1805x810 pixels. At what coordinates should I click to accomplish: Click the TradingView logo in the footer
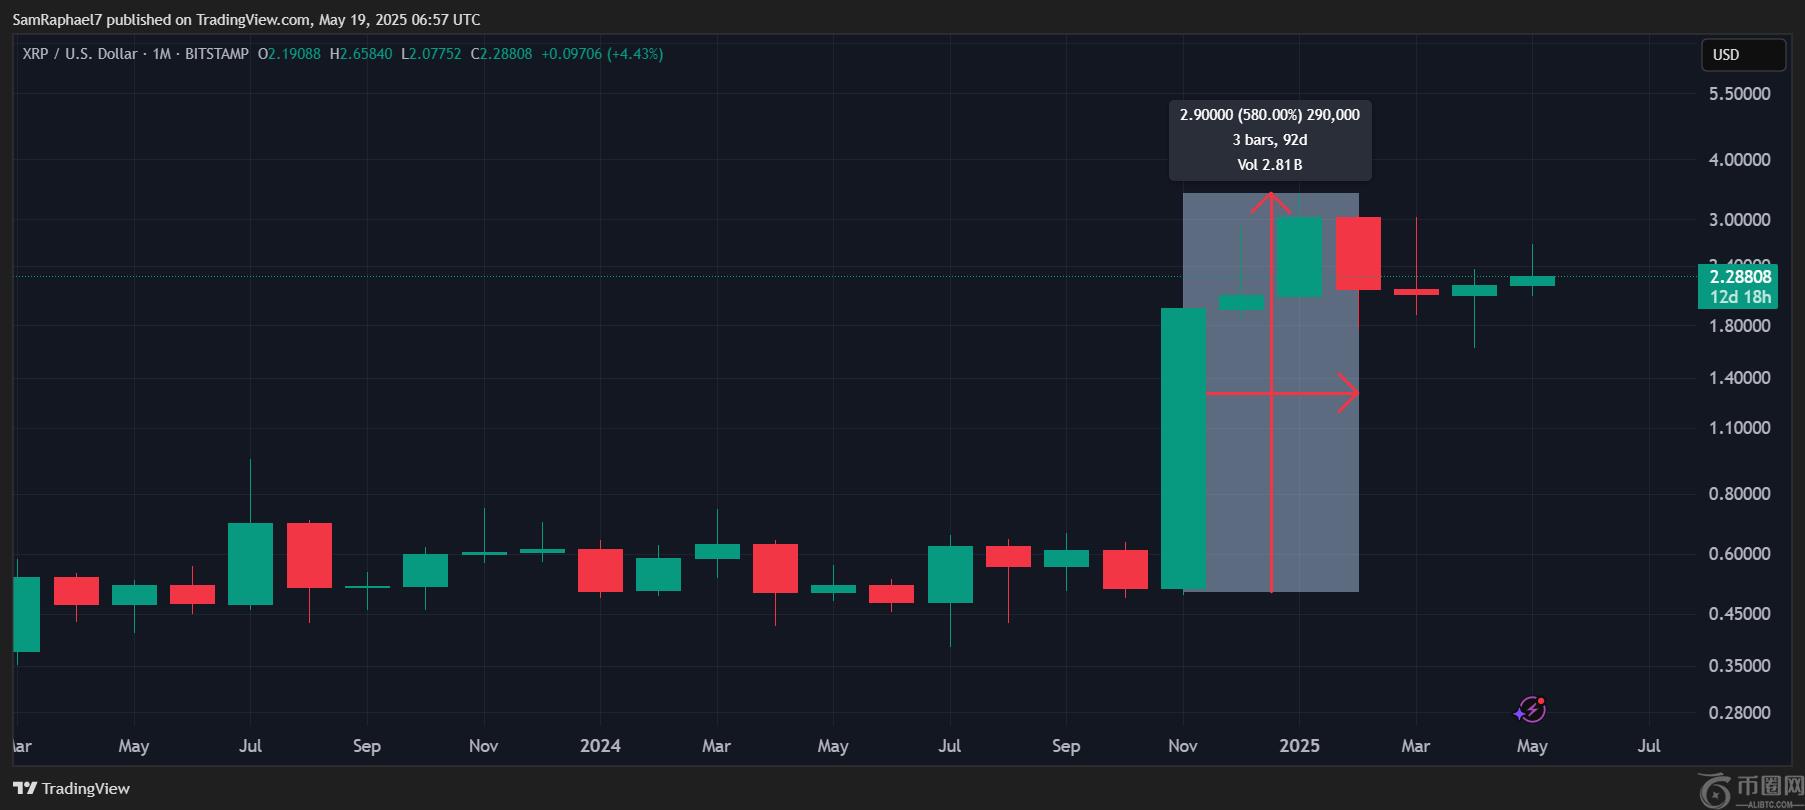[71, 788]
